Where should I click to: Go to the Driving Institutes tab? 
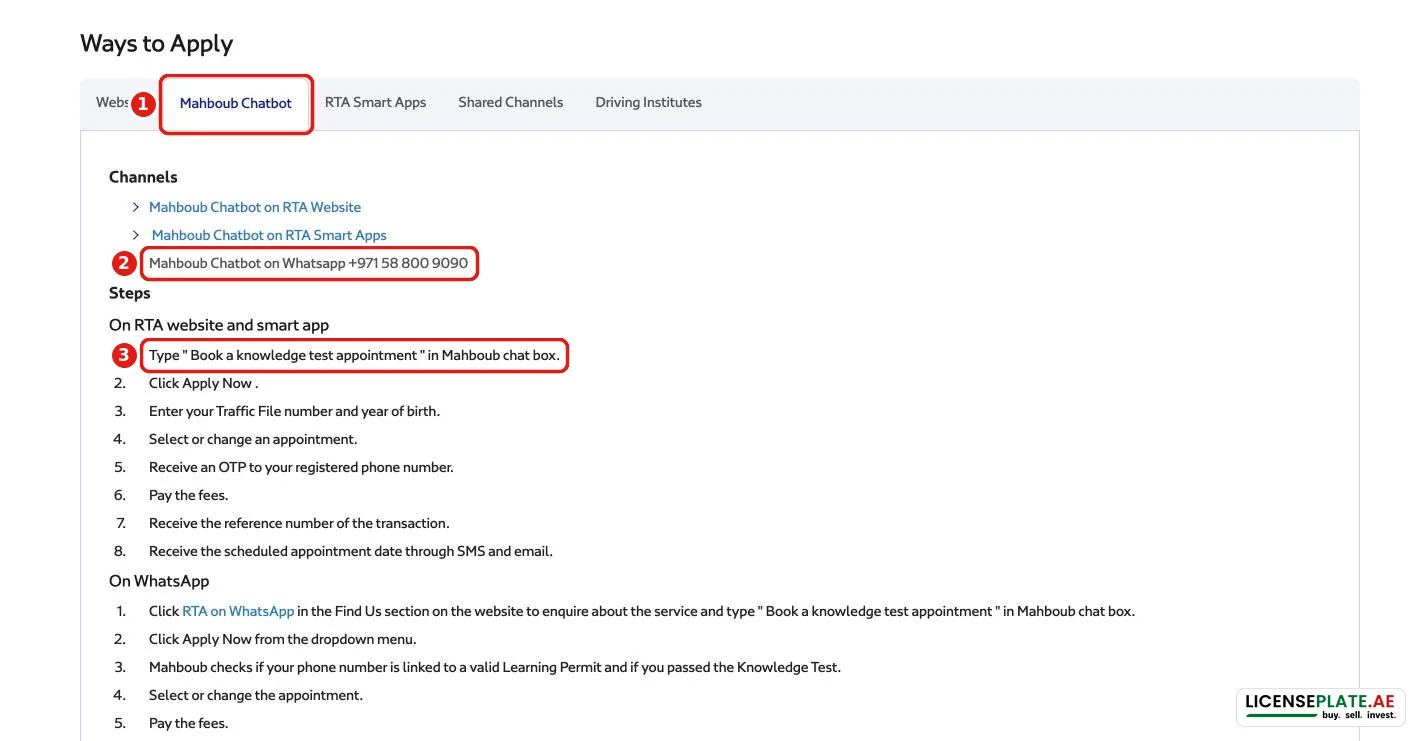649,103
